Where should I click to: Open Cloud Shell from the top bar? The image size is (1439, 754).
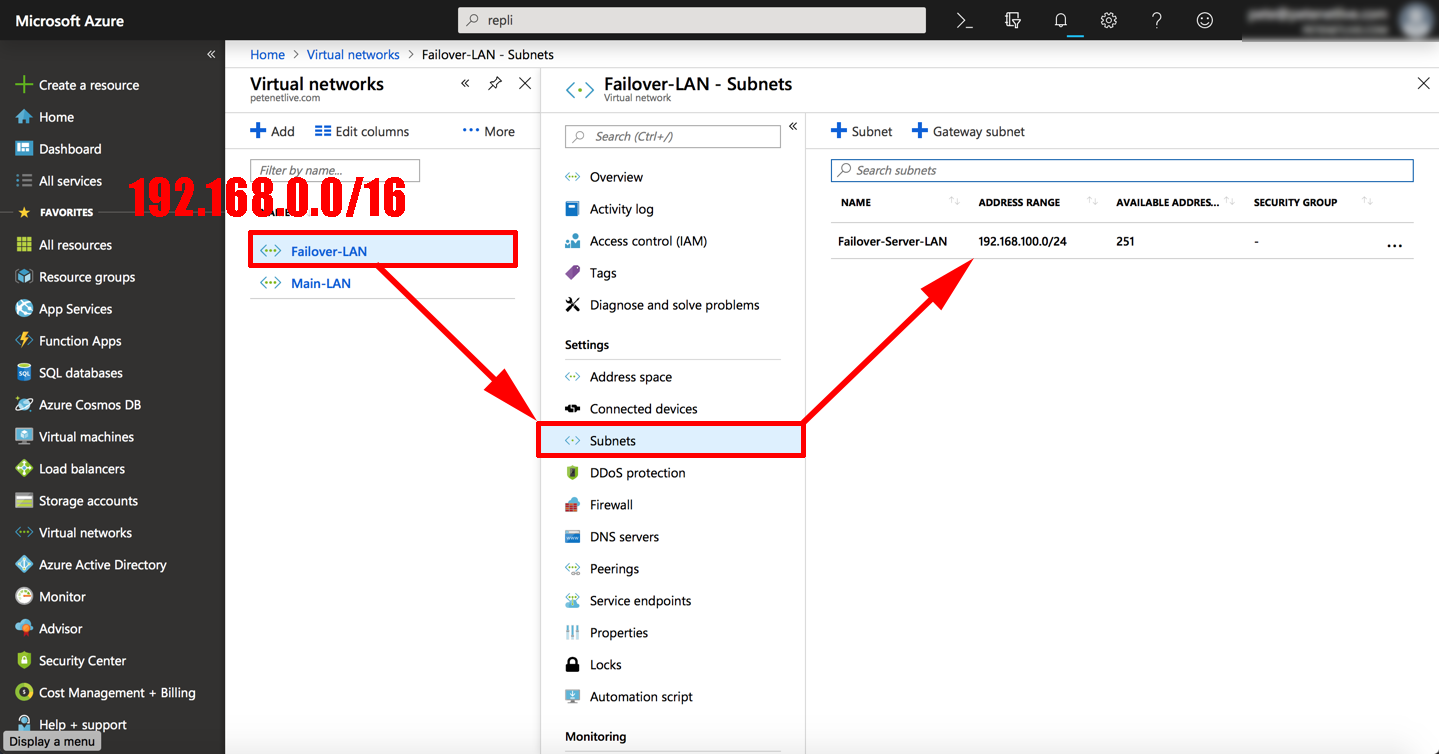pos(964,20)
